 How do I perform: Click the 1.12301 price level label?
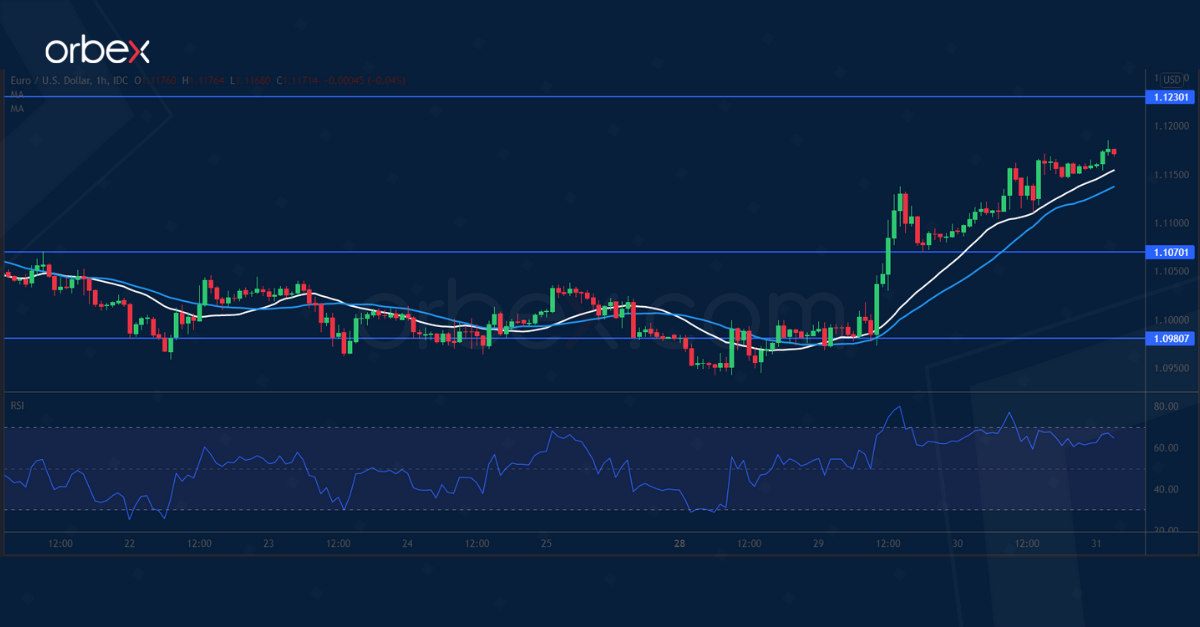(1170, 97)
